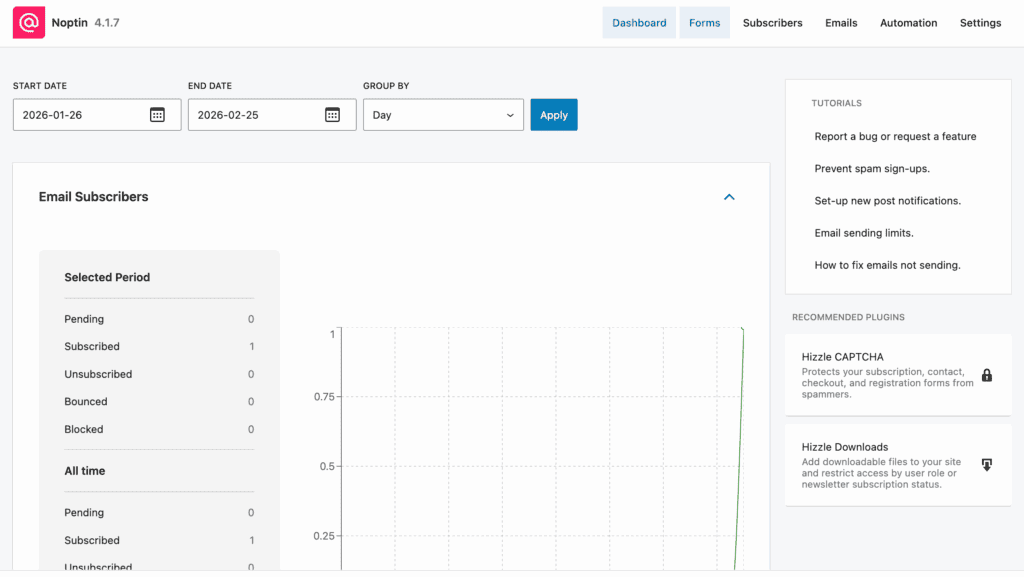This screenshot has width=1024, height=577.
Task: Open the Emails tab
Action: click(841, 23)
